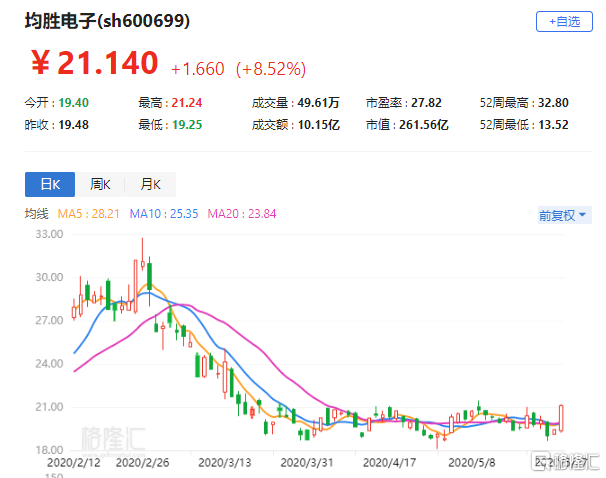Click 均线 legend heading

[x=37, y=214]
